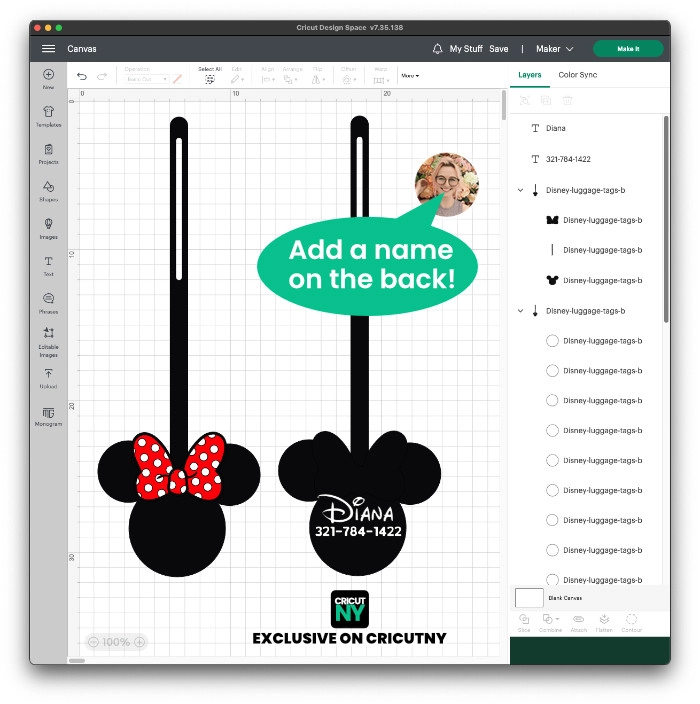Viewport: 700px width, 704px height.
Task: Click the Upload tool
Action: click(48, 378)
